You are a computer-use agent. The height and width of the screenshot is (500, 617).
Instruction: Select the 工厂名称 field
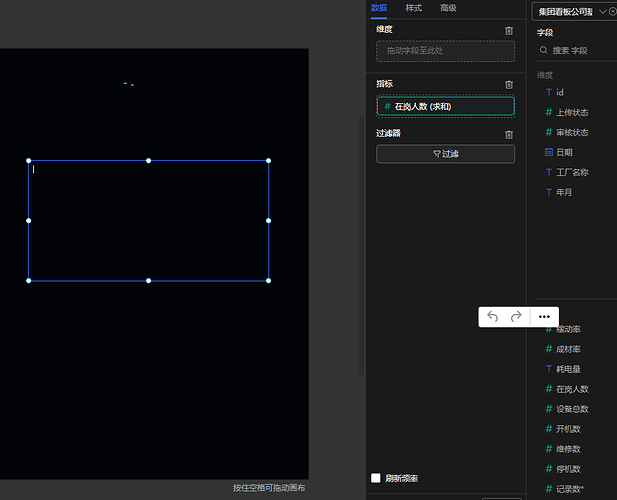coord(571,172)
